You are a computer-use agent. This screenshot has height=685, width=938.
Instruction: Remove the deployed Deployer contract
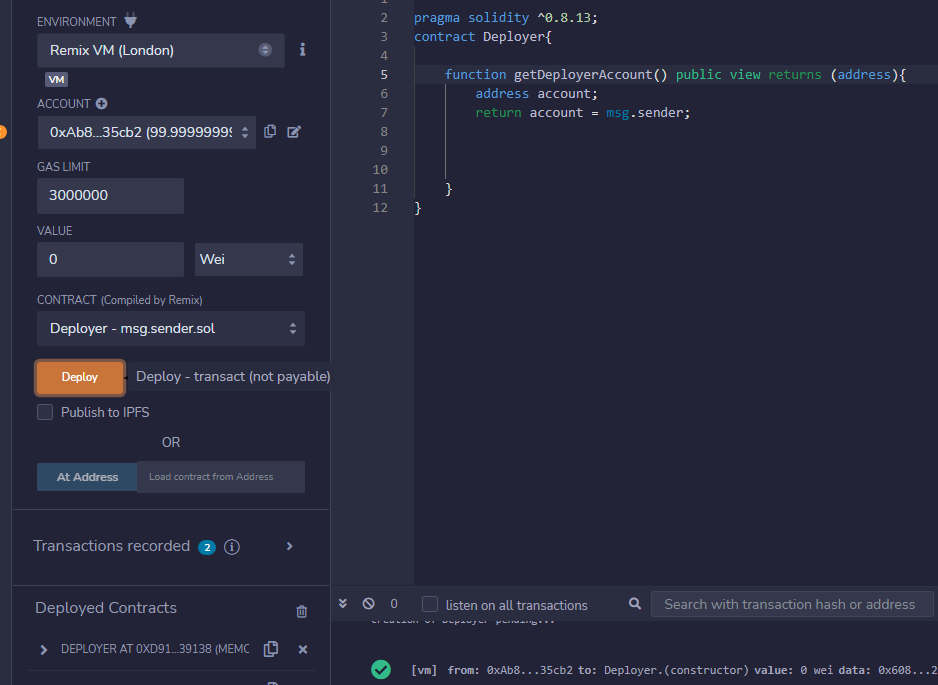[303, 650]
